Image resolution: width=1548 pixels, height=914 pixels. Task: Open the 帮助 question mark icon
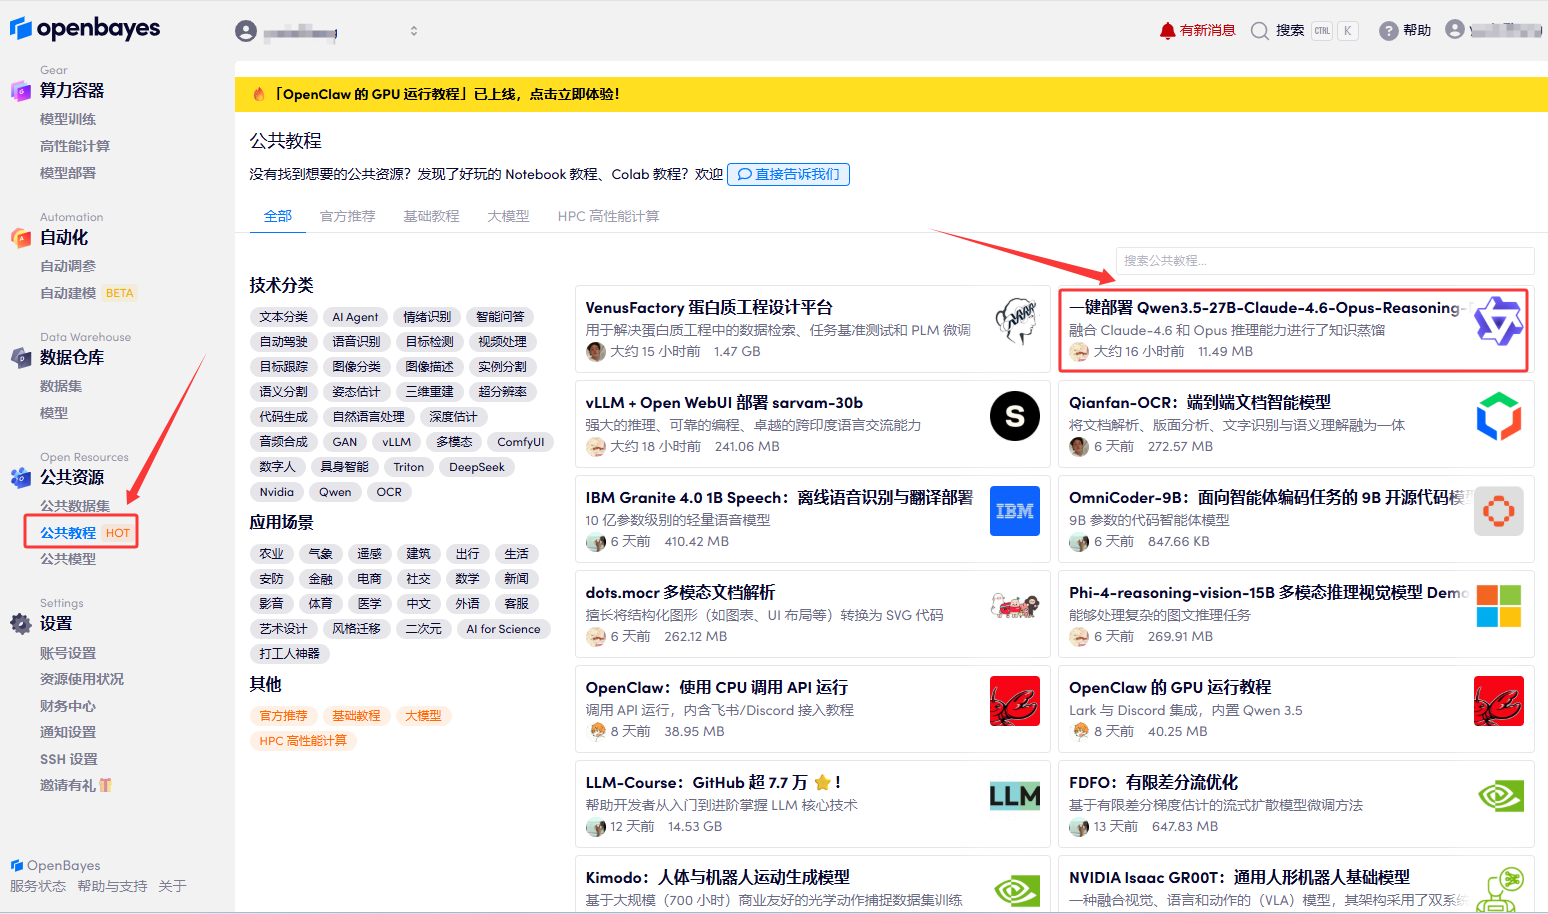1388,31
